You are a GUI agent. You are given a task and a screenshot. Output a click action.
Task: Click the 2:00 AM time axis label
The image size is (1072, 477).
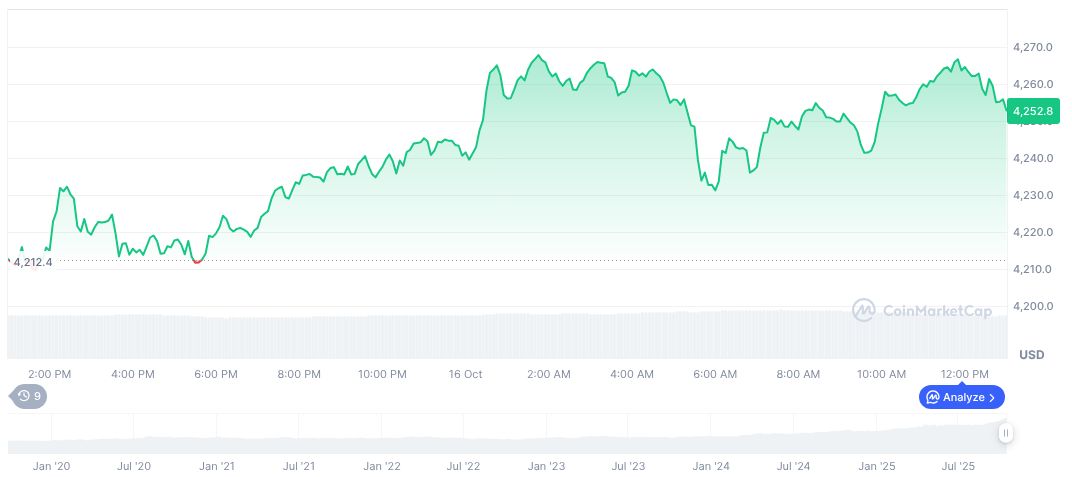548,374
